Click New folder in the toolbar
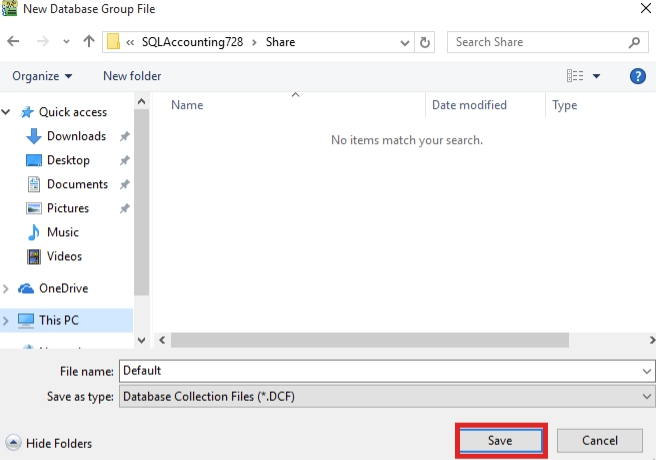This screenshot has width=656, height=460. [132, 76]
